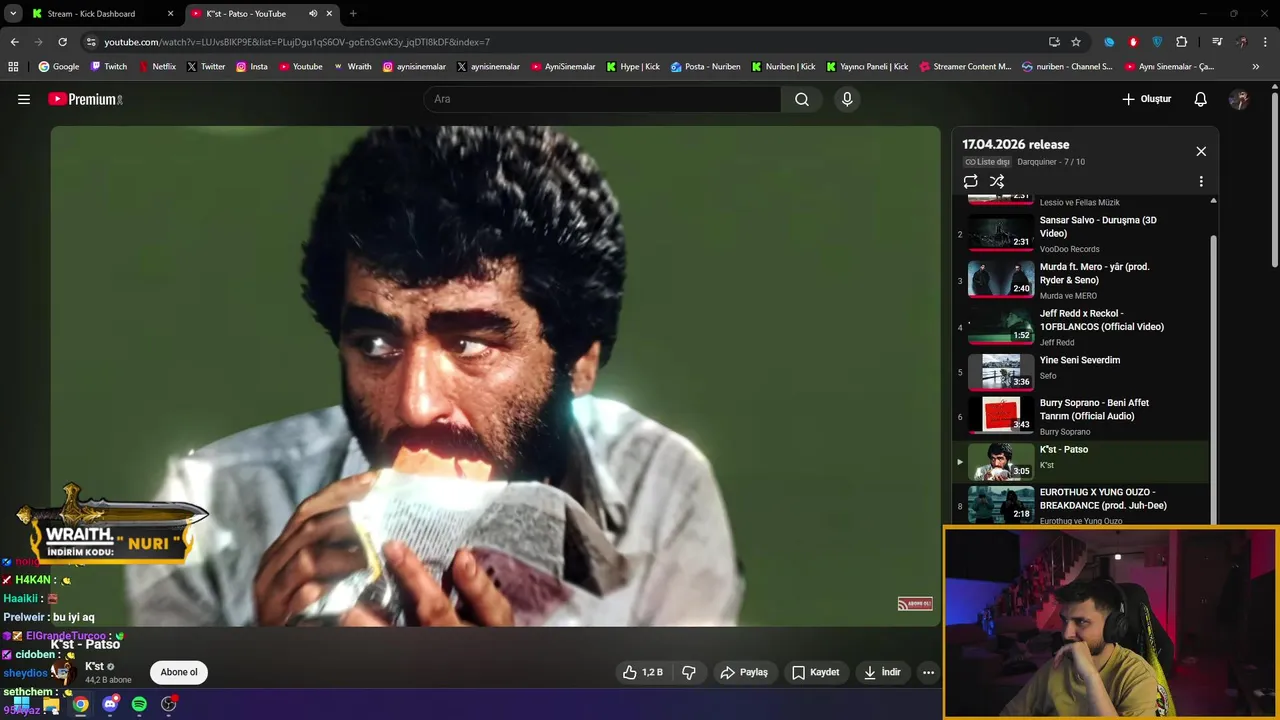Play Burry Soprano - Beni Affet Tanrım
The height and width of the screenshot is (720, 1280).
[1080, 416]
